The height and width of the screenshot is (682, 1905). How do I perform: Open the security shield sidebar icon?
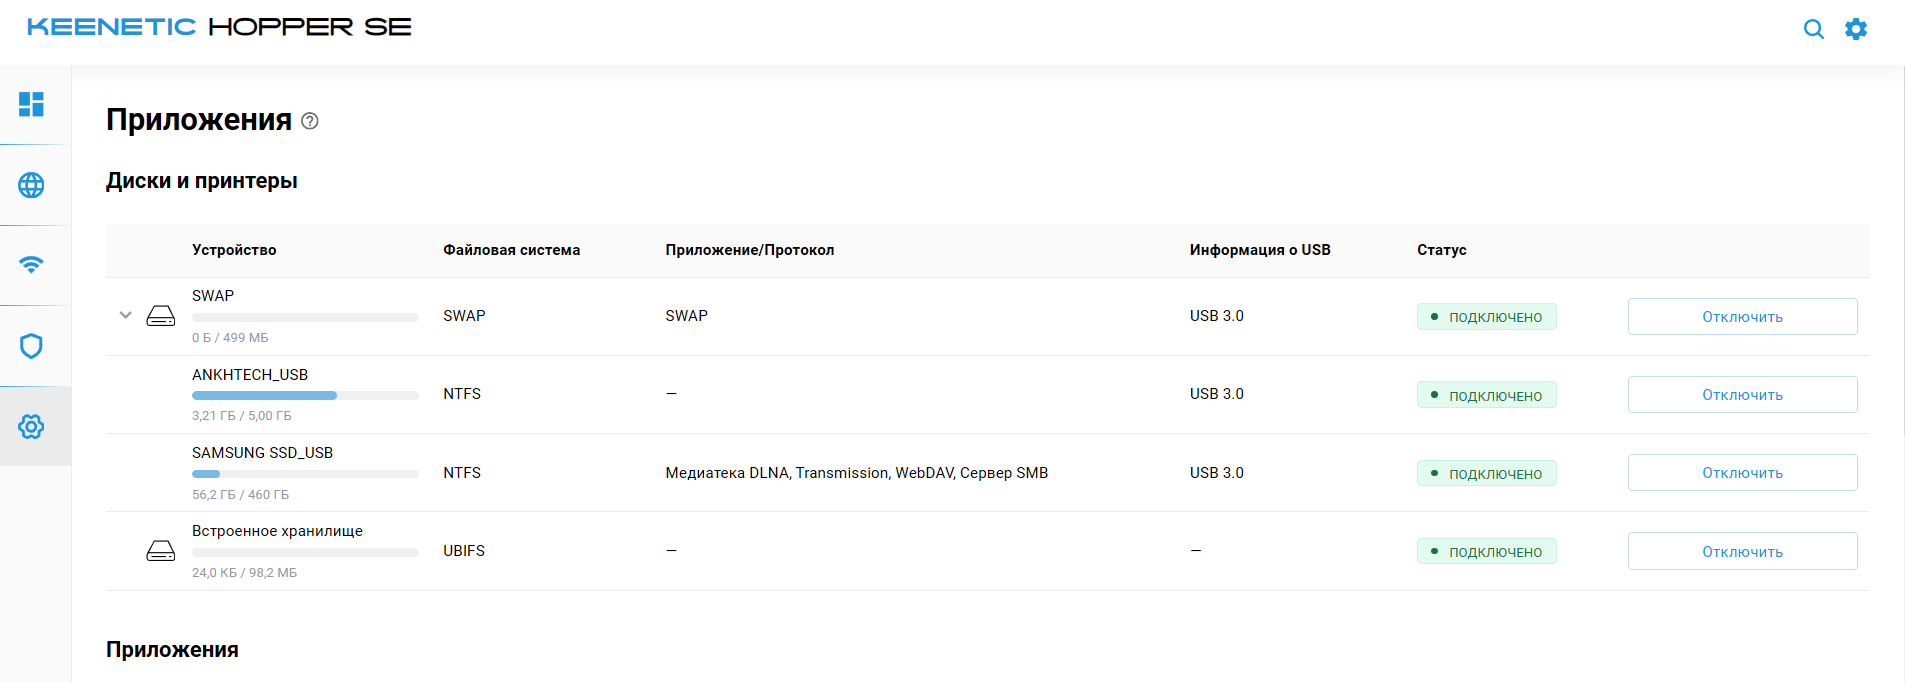click(31, 346)
